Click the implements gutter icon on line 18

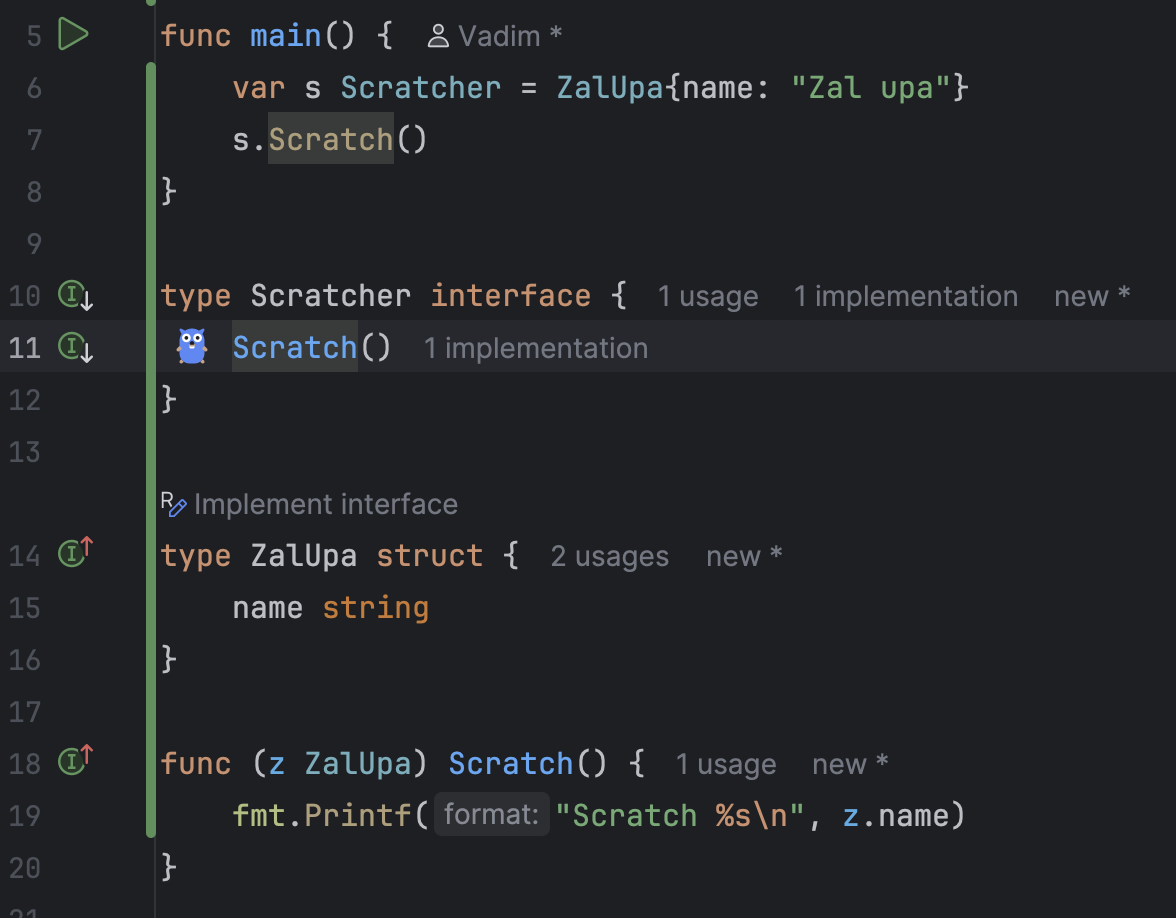click(76, 760)
